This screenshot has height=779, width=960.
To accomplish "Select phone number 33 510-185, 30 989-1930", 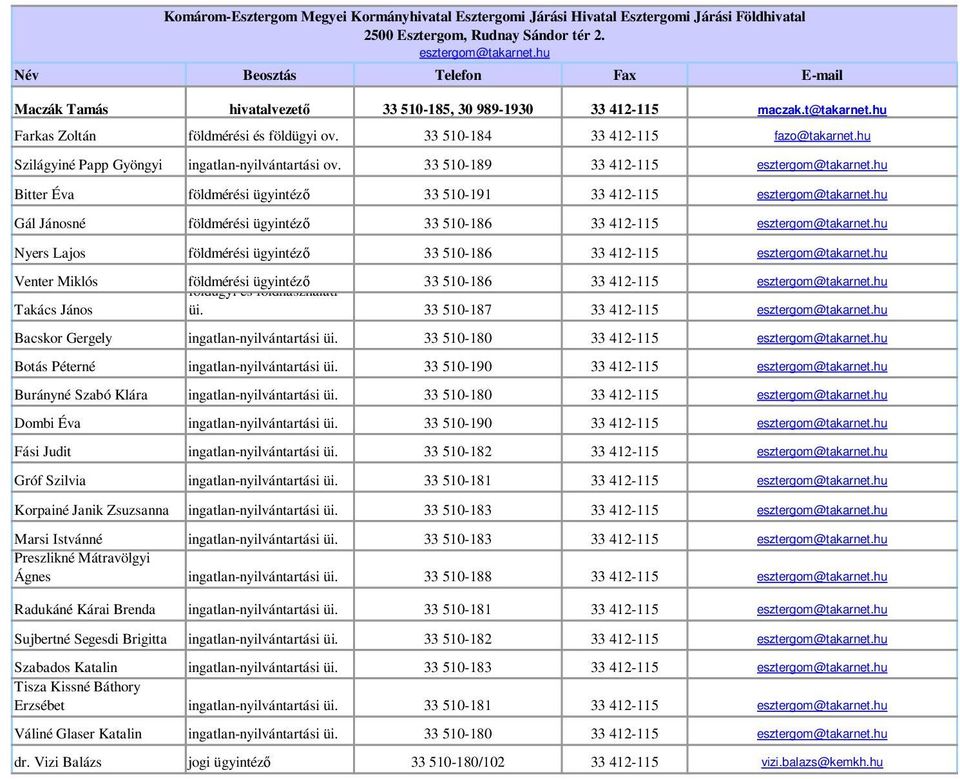I will coord(458,110).
